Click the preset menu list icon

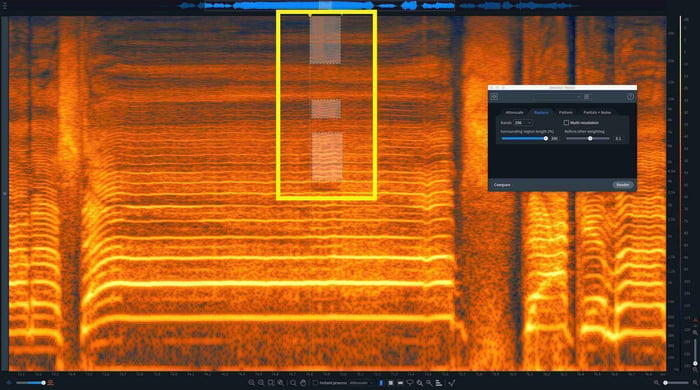coord(587,97)
